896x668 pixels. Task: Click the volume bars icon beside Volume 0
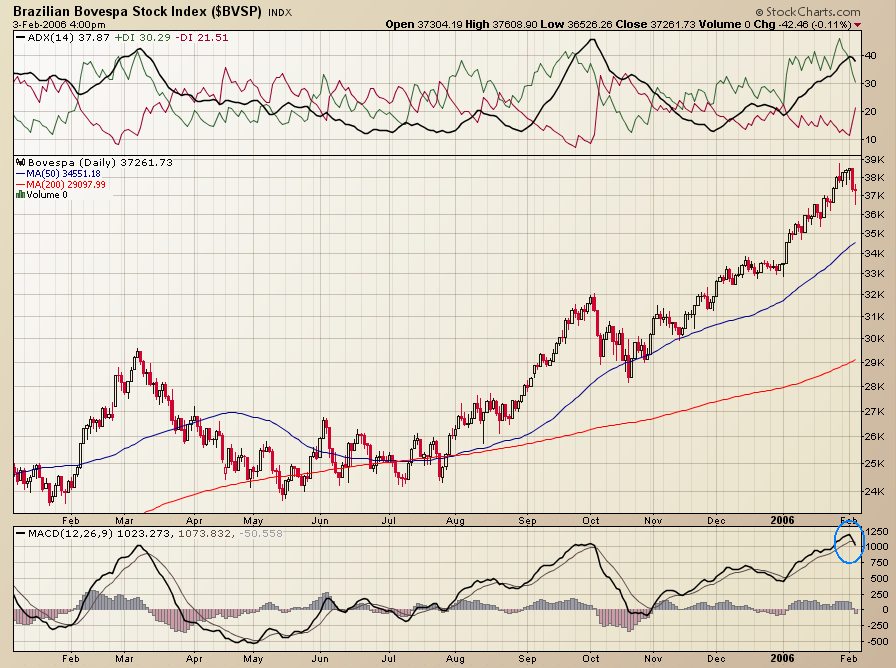21,194
